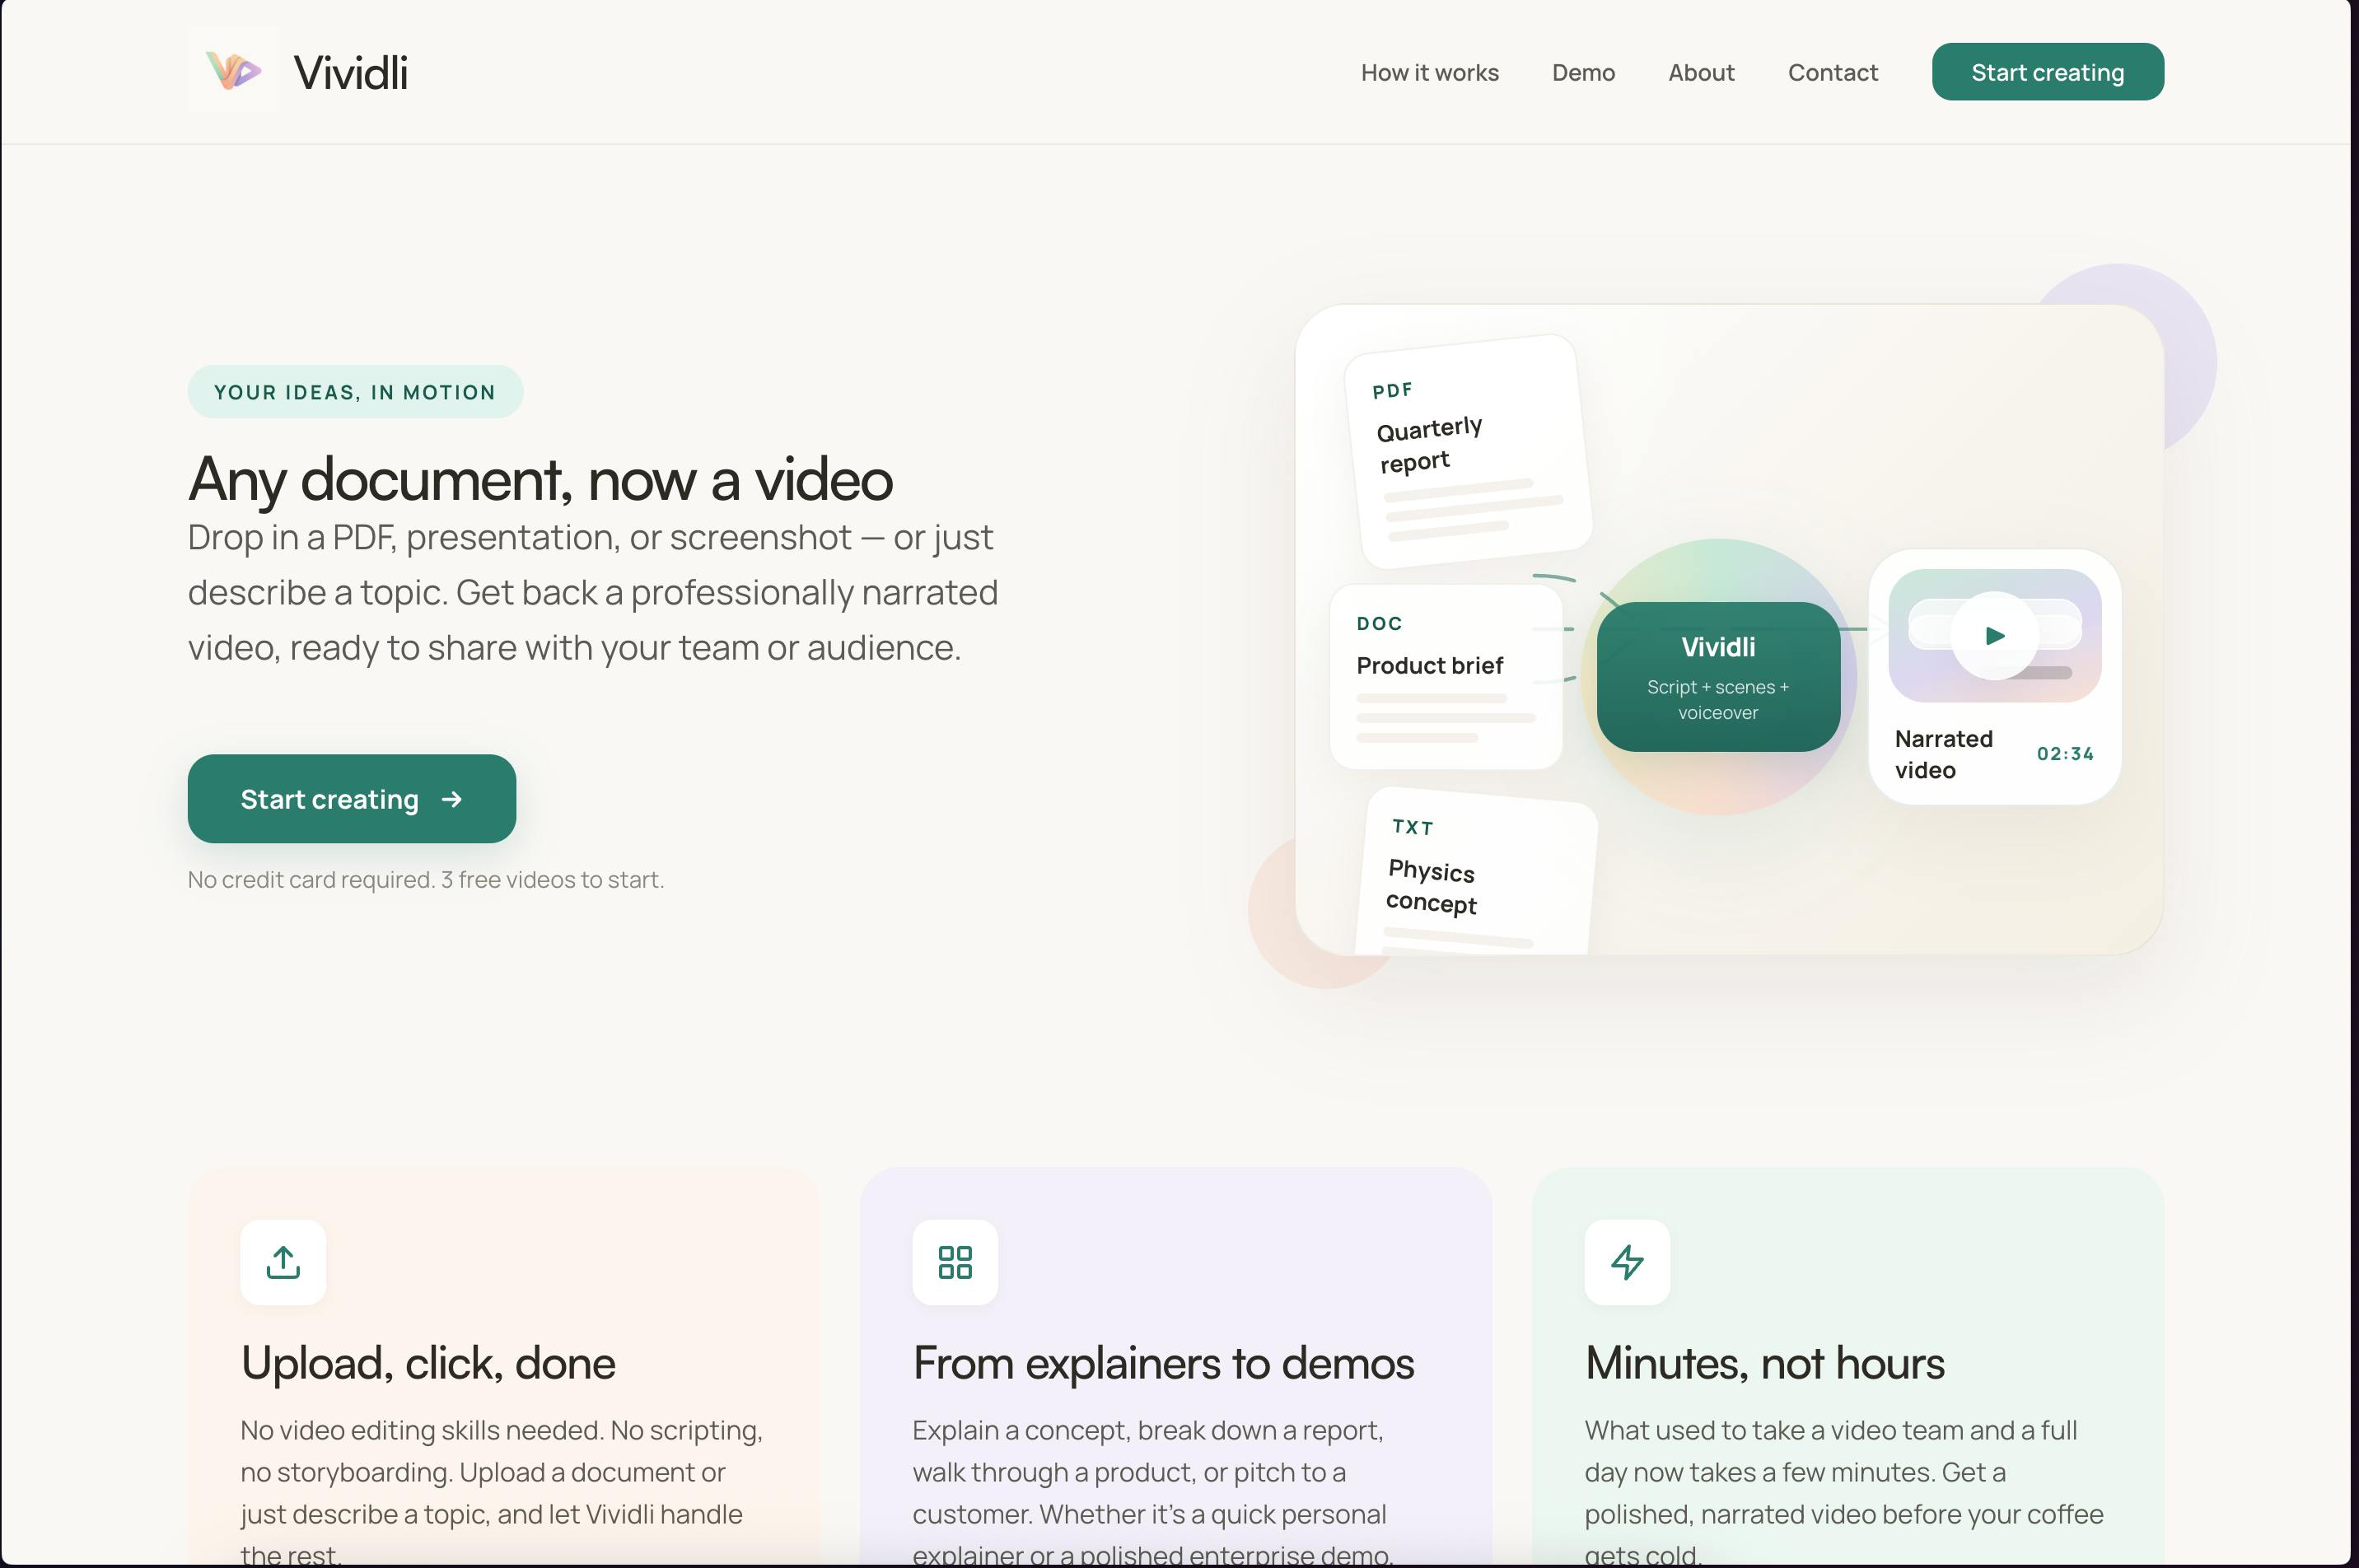The height and width of the screenshot is (1568, 2359).
Task: Click the No video editing skills needed text
Action: (x=501, y=1491)
